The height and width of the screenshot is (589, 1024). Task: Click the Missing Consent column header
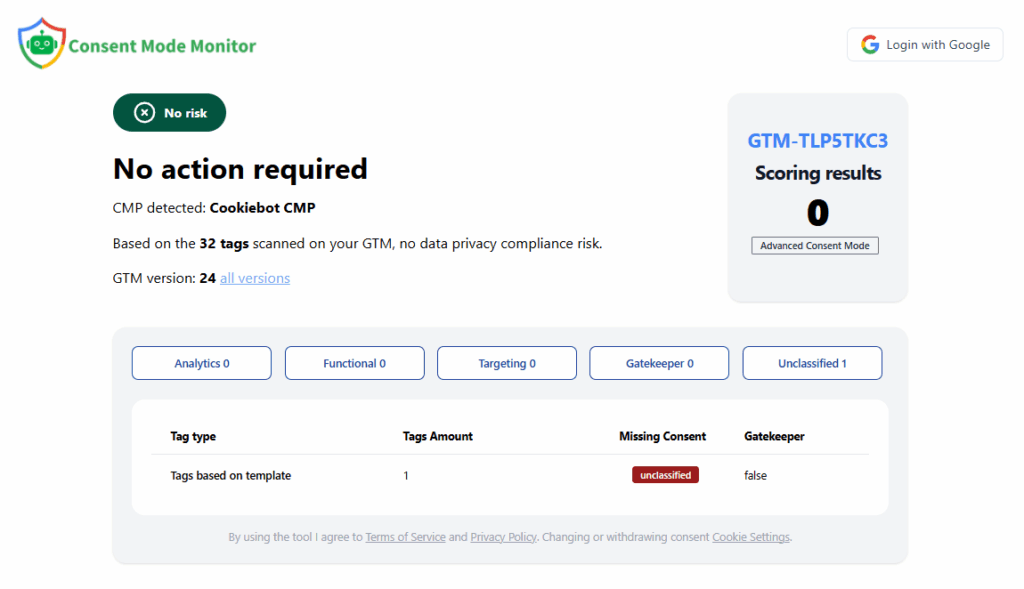click(662, 436)
